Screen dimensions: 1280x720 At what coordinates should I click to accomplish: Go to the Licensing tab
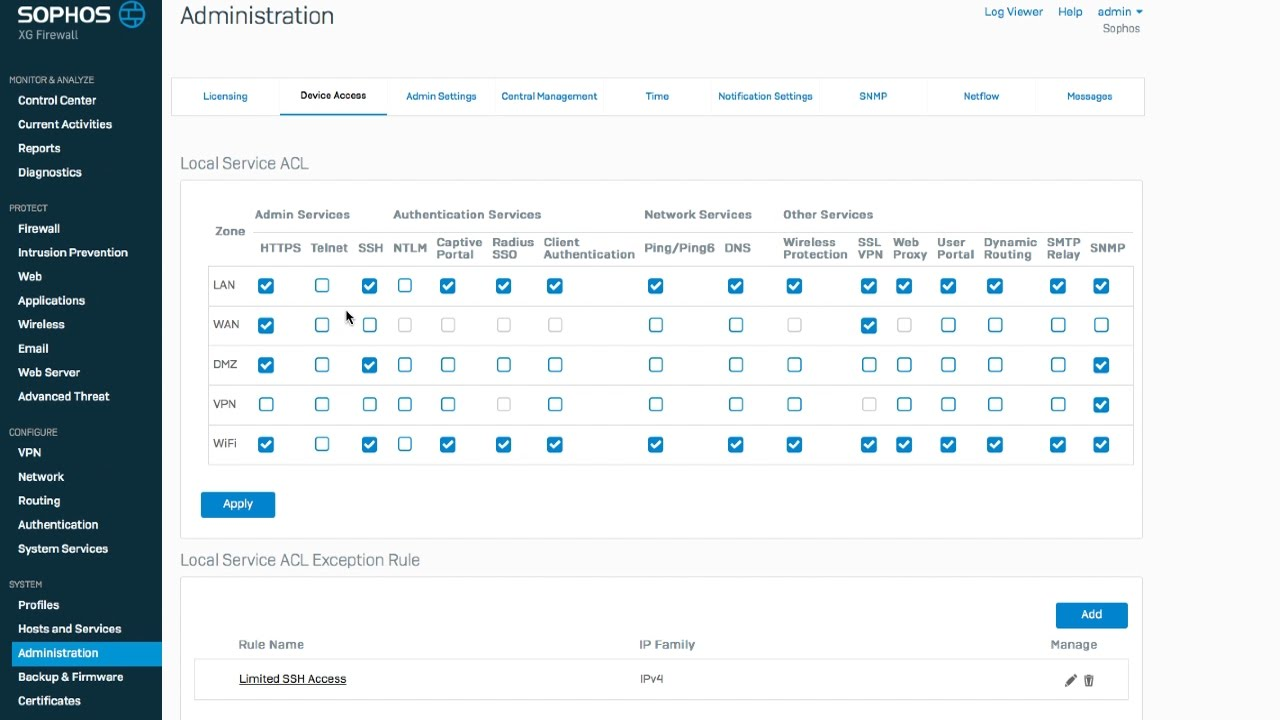coord(225,96)
